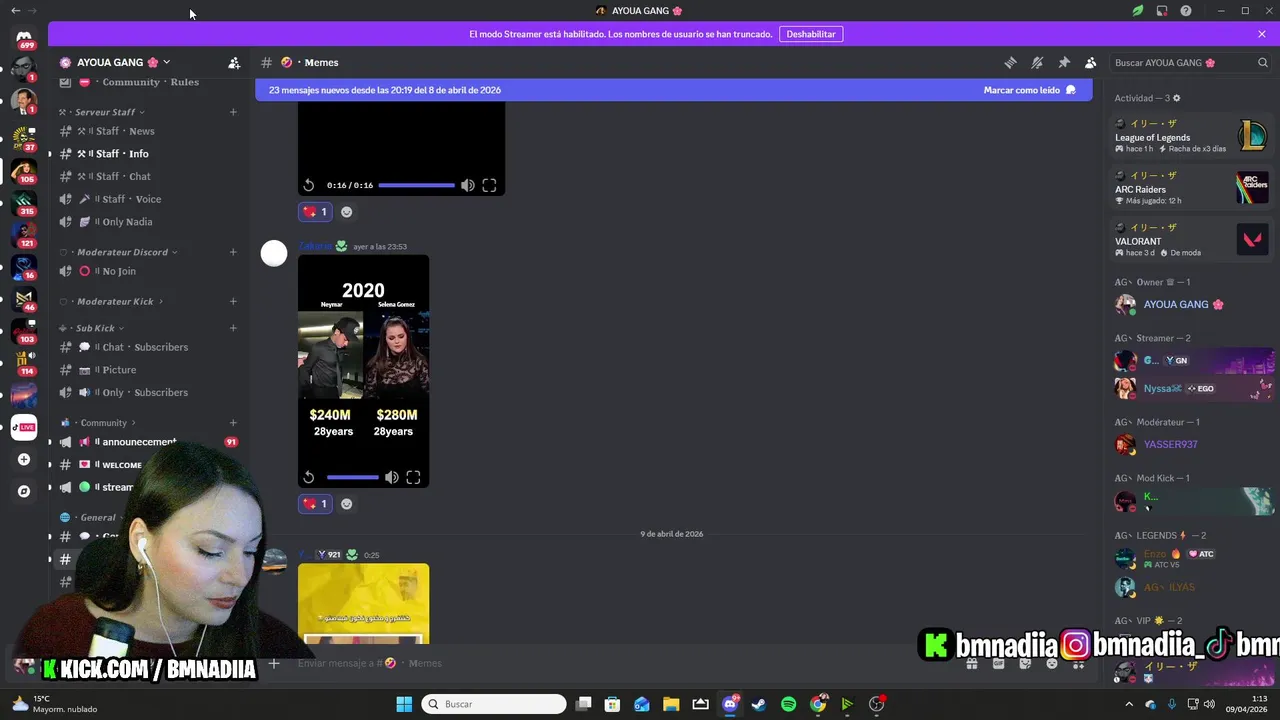Click heart reaction under 2020 video
This screenshot has height=720, width=1280.
315,504
